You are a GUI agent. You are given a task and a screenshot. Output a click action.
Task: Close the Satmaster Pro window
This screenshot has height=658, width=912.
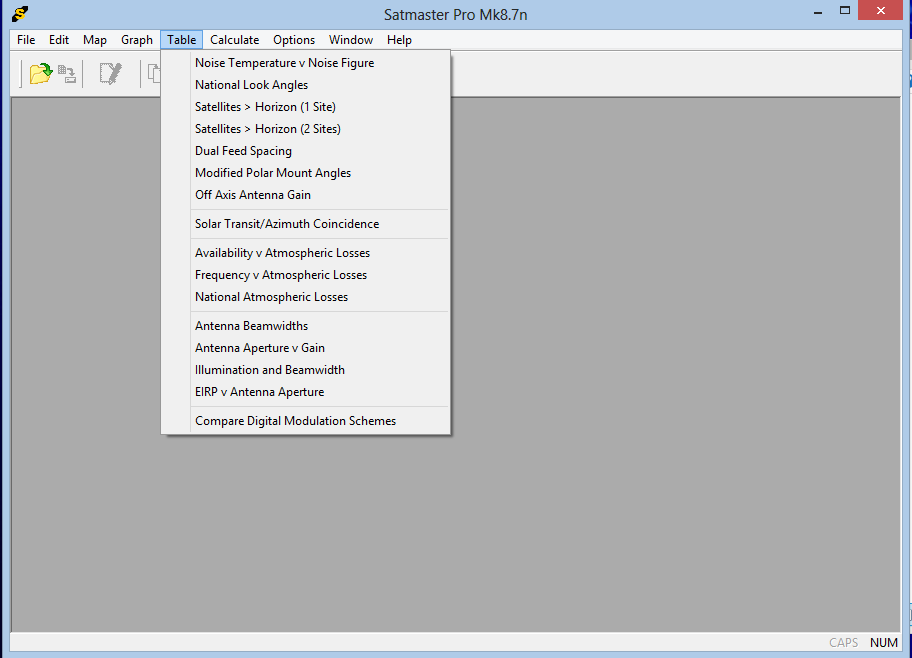881,11
